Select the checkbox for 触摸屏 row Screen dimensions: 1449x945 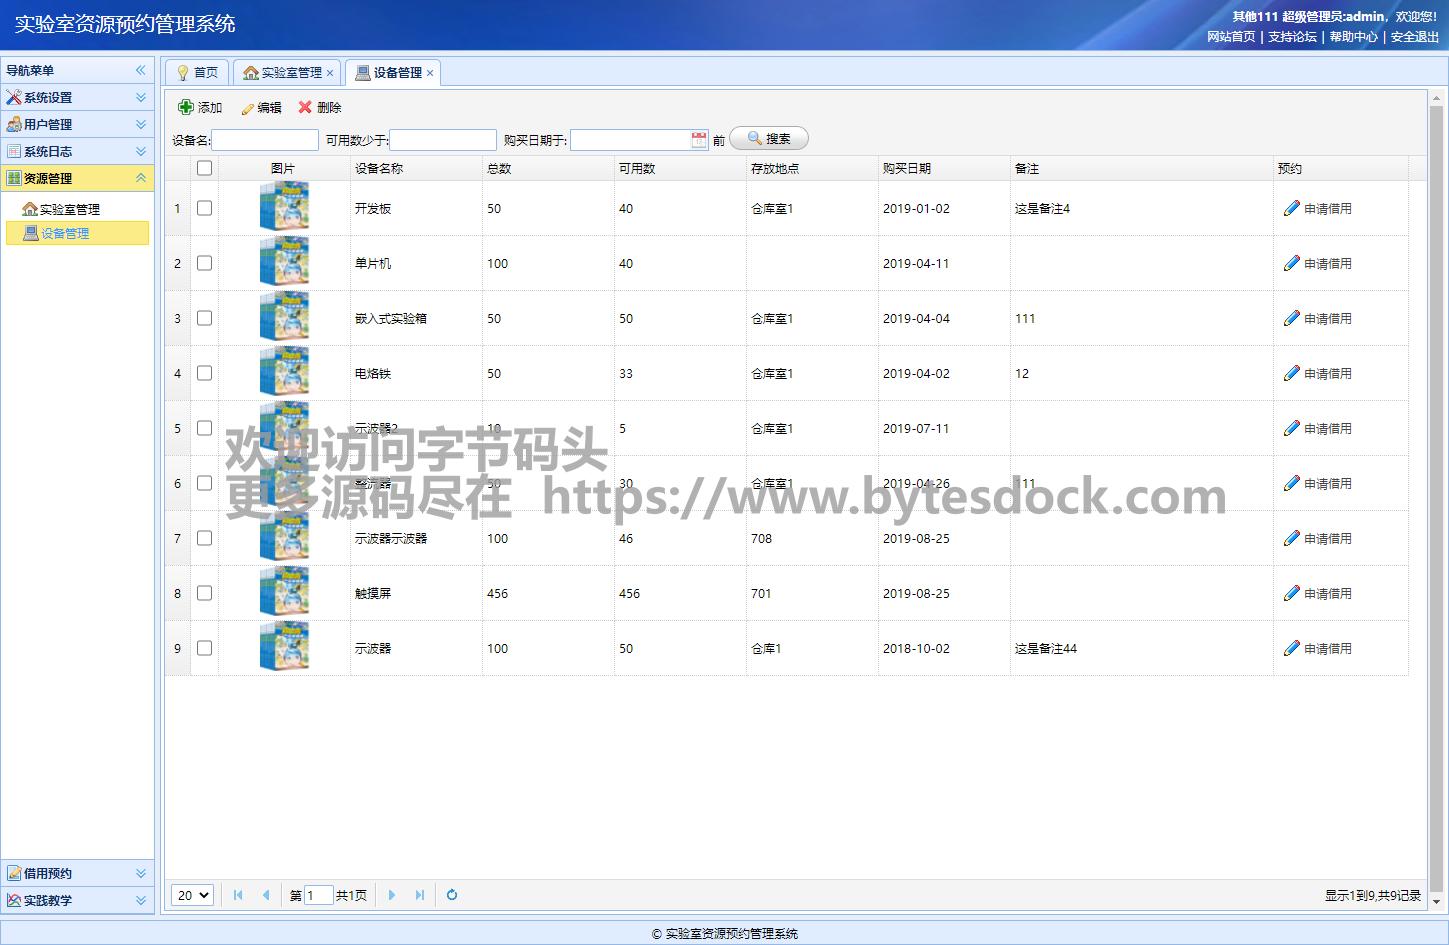(x=205, y=594)
